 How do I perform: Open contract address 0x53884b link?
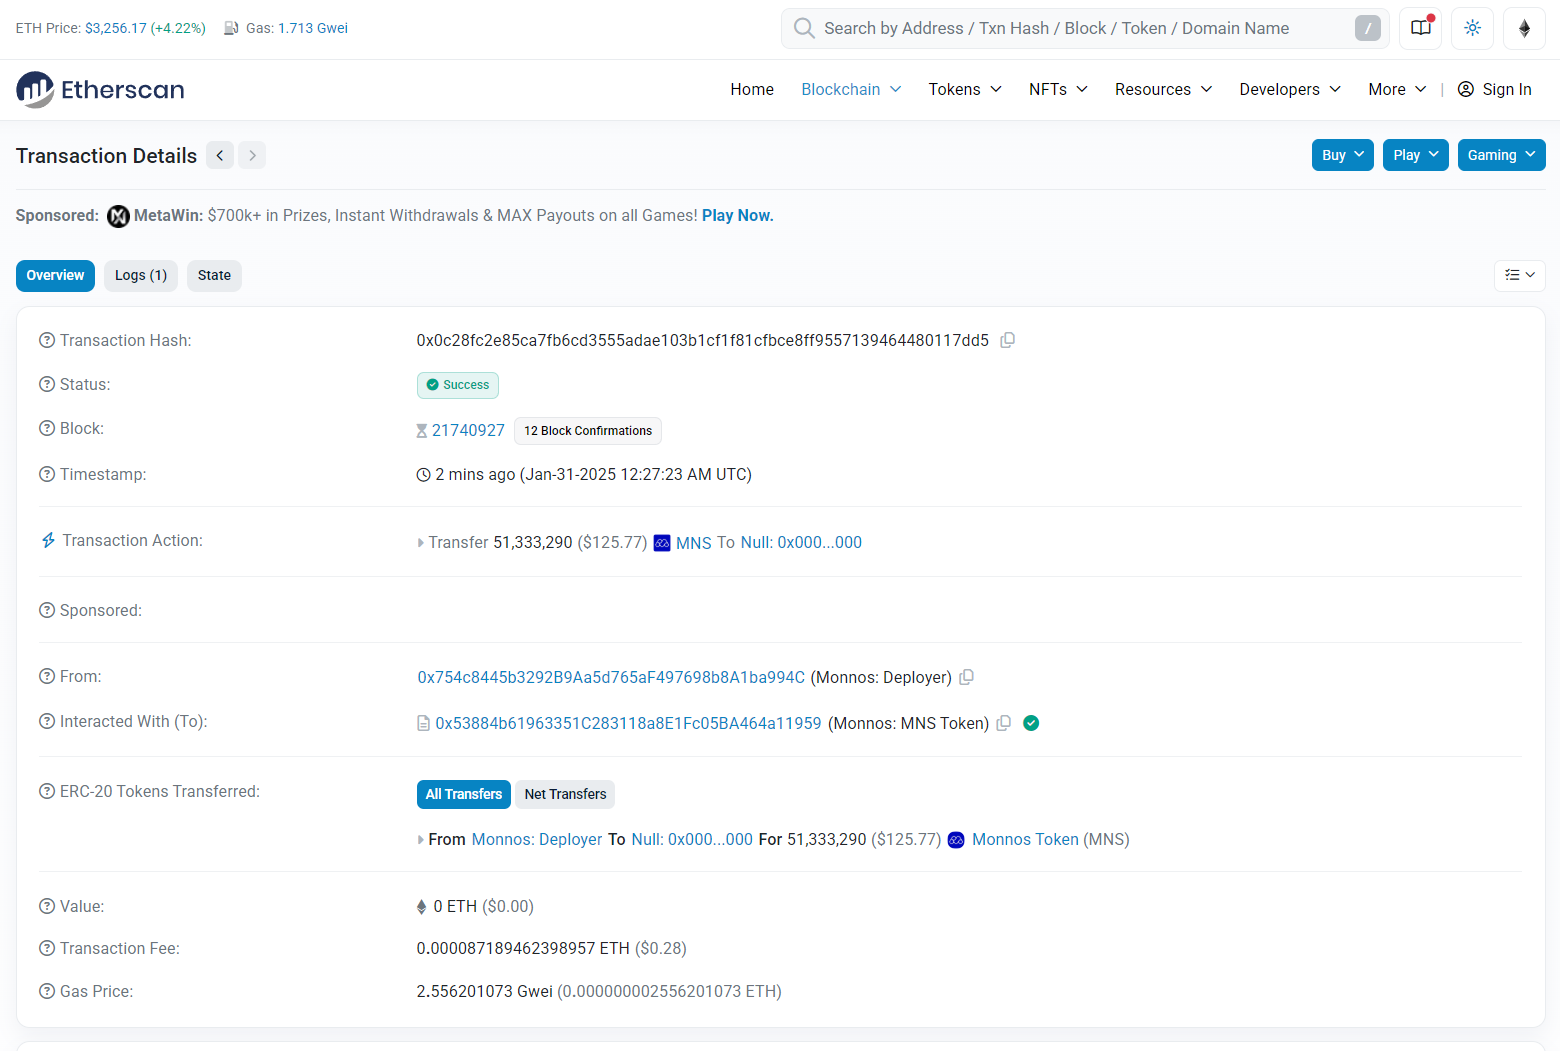click(628, 723)
